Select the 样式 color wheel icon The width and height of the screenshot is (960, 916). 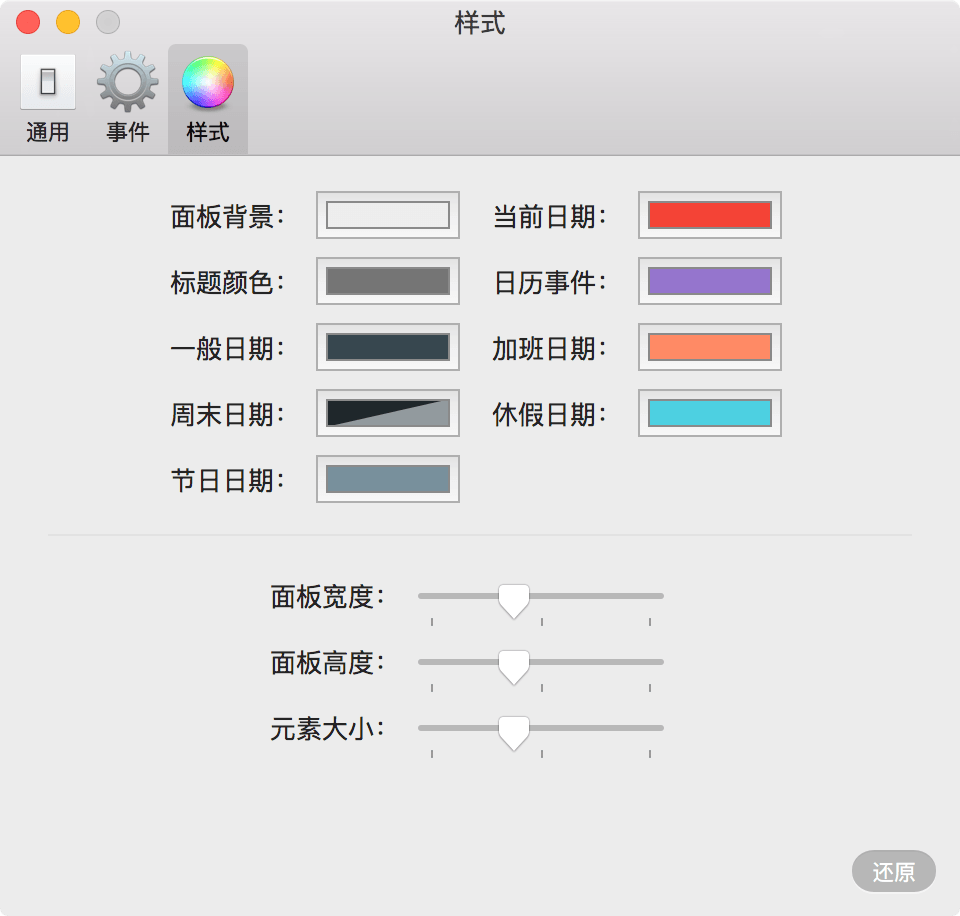tap(208, 82)
